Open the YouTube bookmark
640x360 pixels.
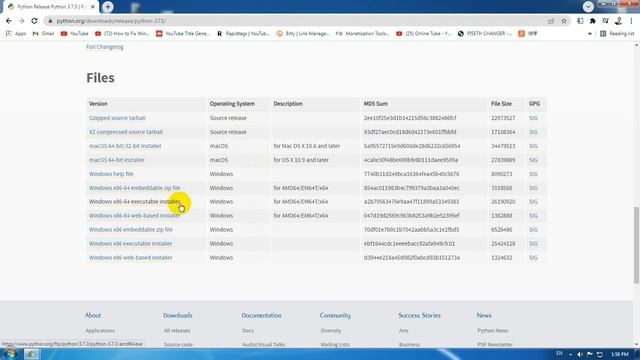click(75, 33)
